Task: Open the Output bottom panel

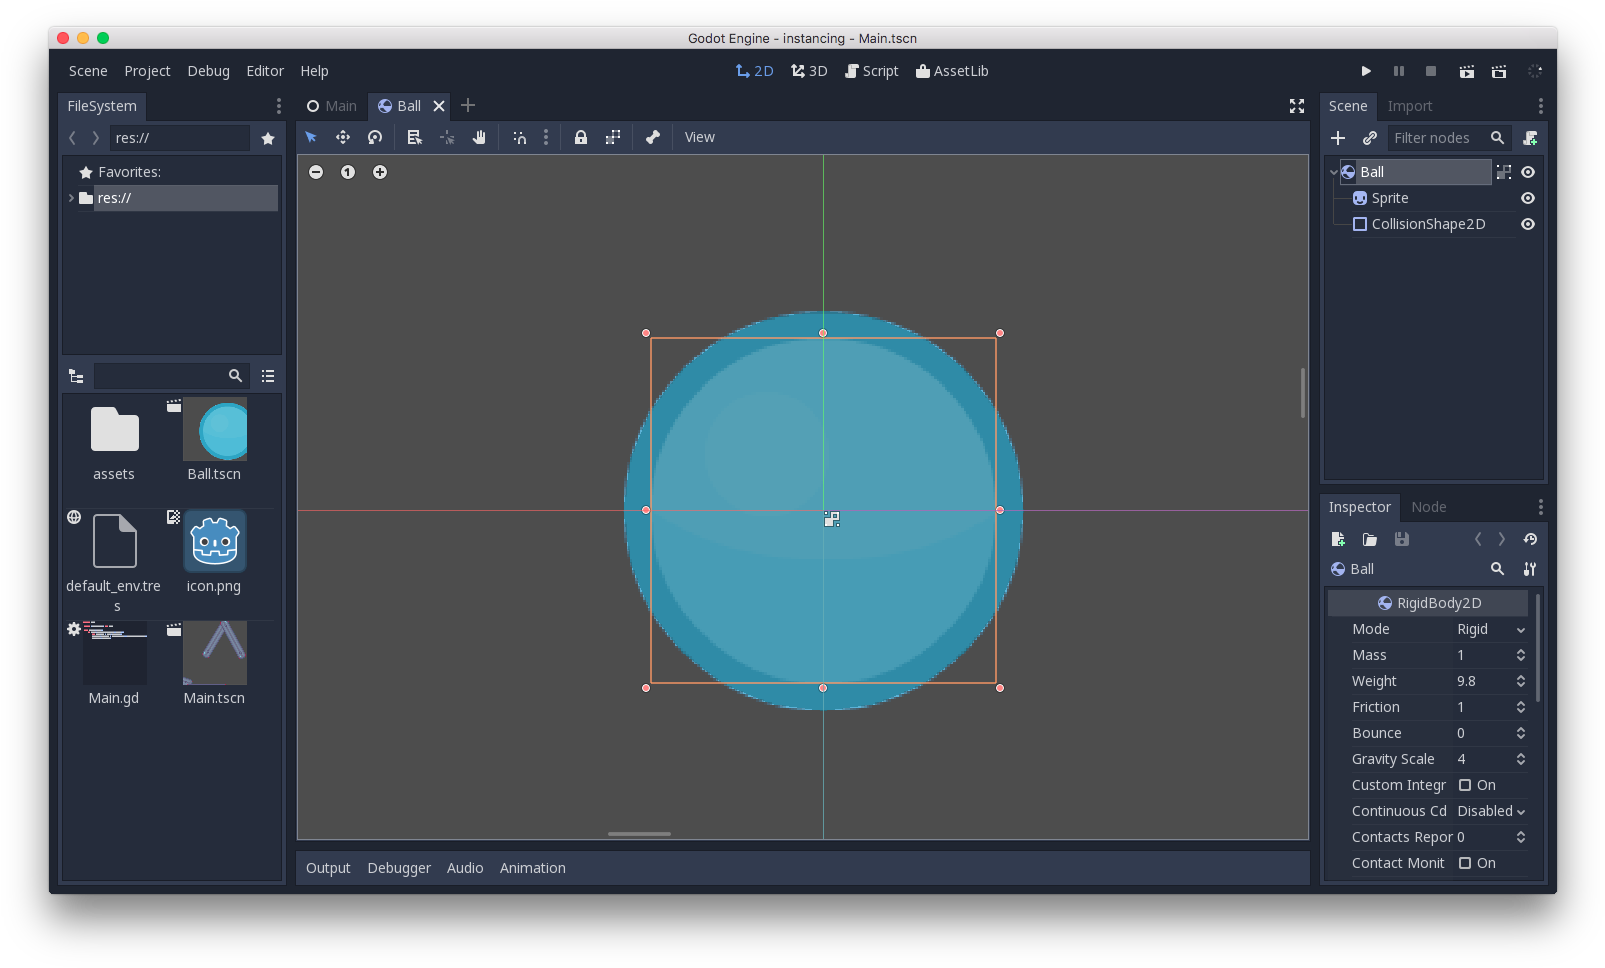Action: click(328, 868)
